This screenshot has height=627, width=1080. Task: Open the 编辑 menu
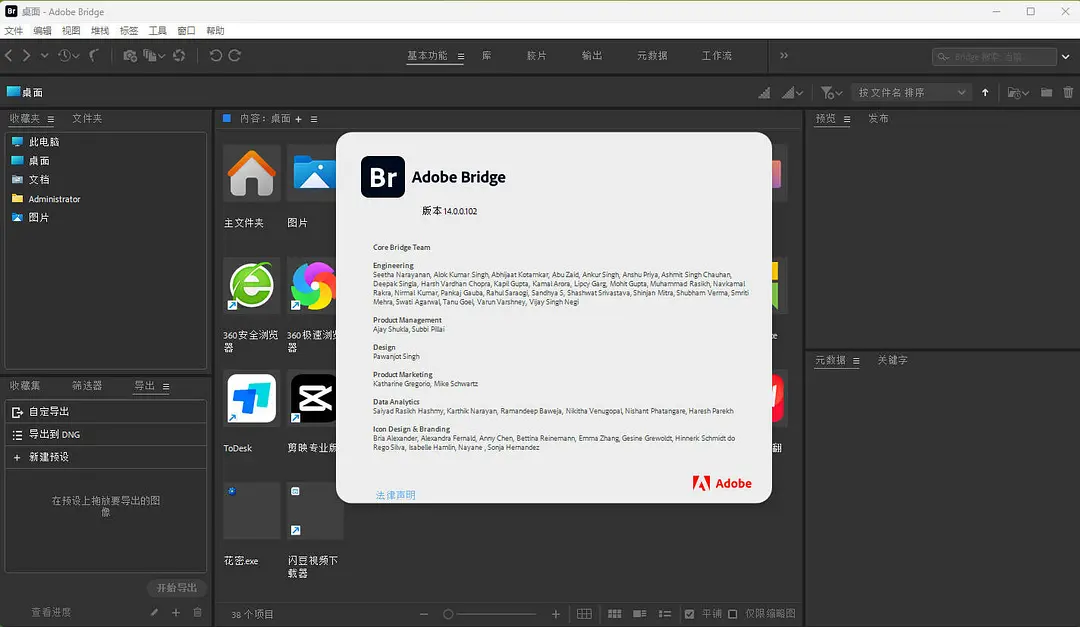[x=42, y=31]
